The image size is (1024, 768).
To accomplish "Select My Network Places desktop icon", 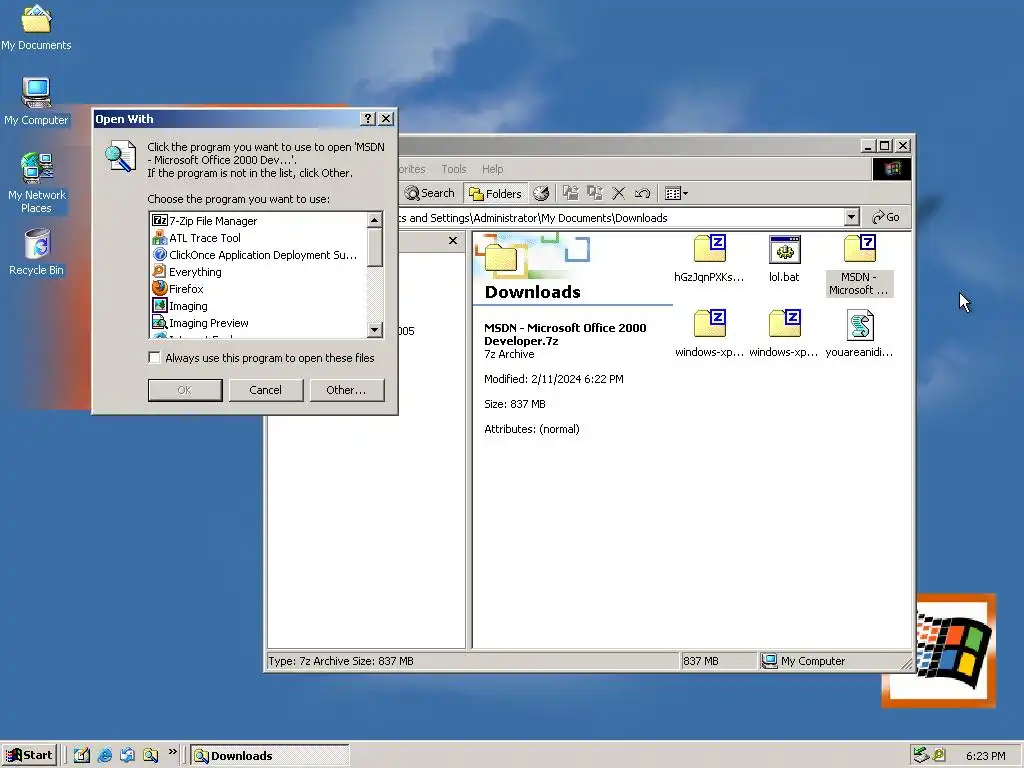I will point(37,184).
